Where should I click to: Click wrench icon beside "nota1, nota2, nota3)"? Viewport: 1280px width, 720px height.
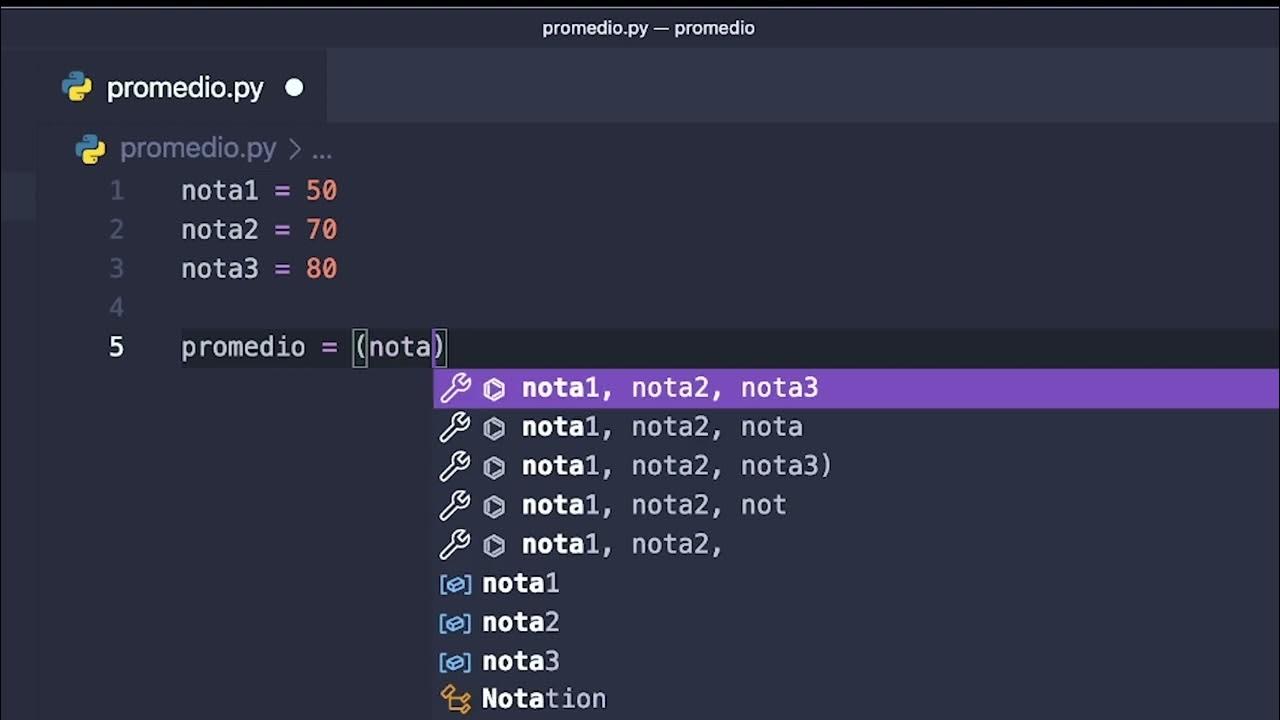pyautogui.click(x=455, y=466)
